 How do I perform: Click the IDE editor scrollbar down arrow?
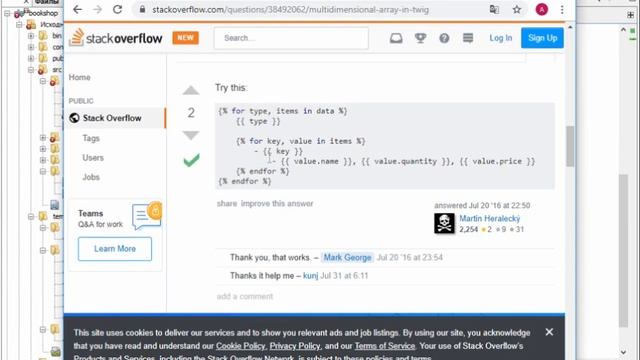[623, 352]
